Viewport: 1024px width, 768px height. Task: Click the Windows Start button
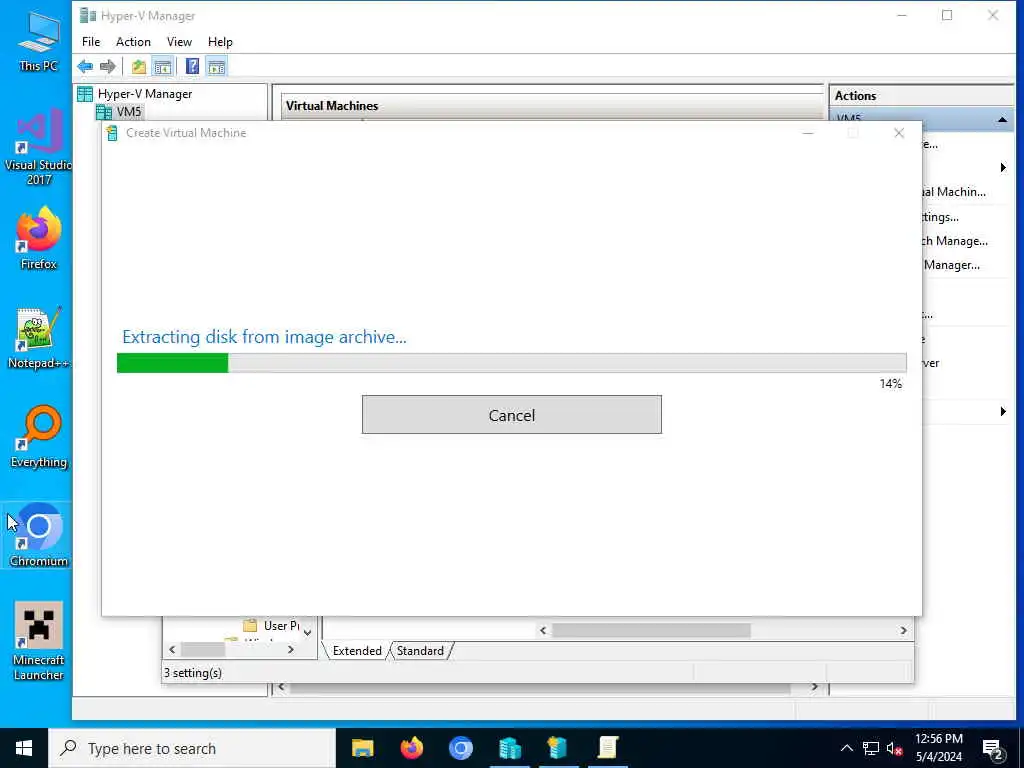click(x=24, y=748)
